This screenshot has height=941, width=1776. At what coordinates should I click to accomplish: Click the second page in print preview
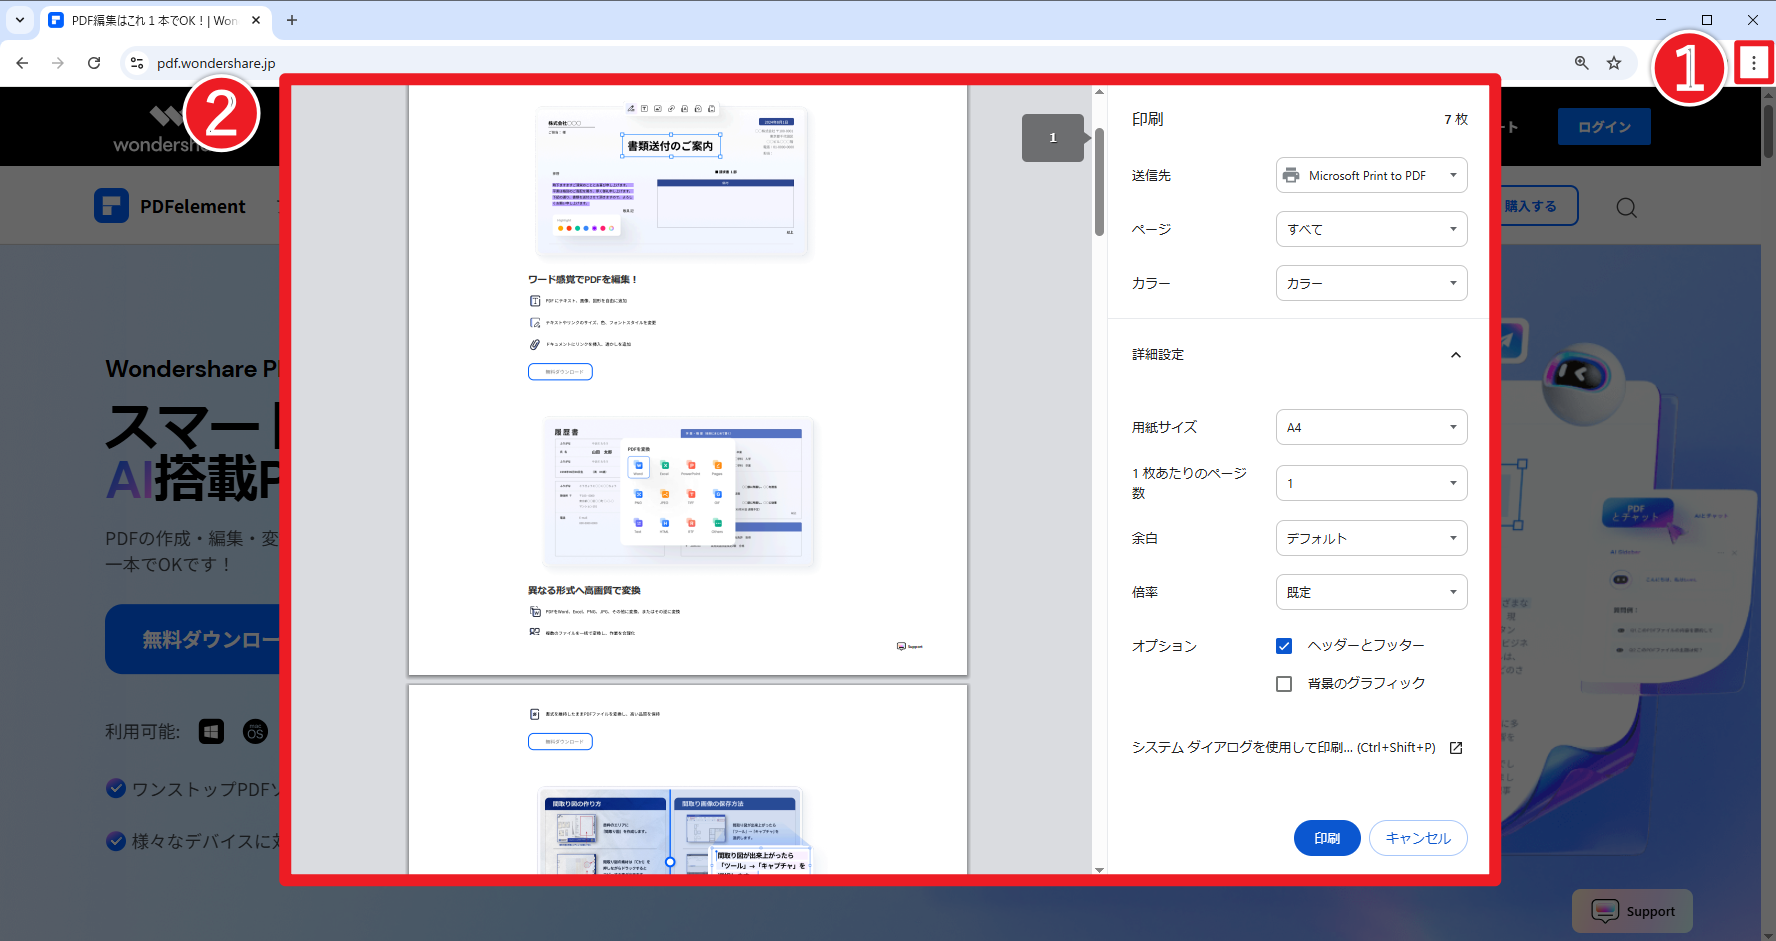(x=688, y=779)
